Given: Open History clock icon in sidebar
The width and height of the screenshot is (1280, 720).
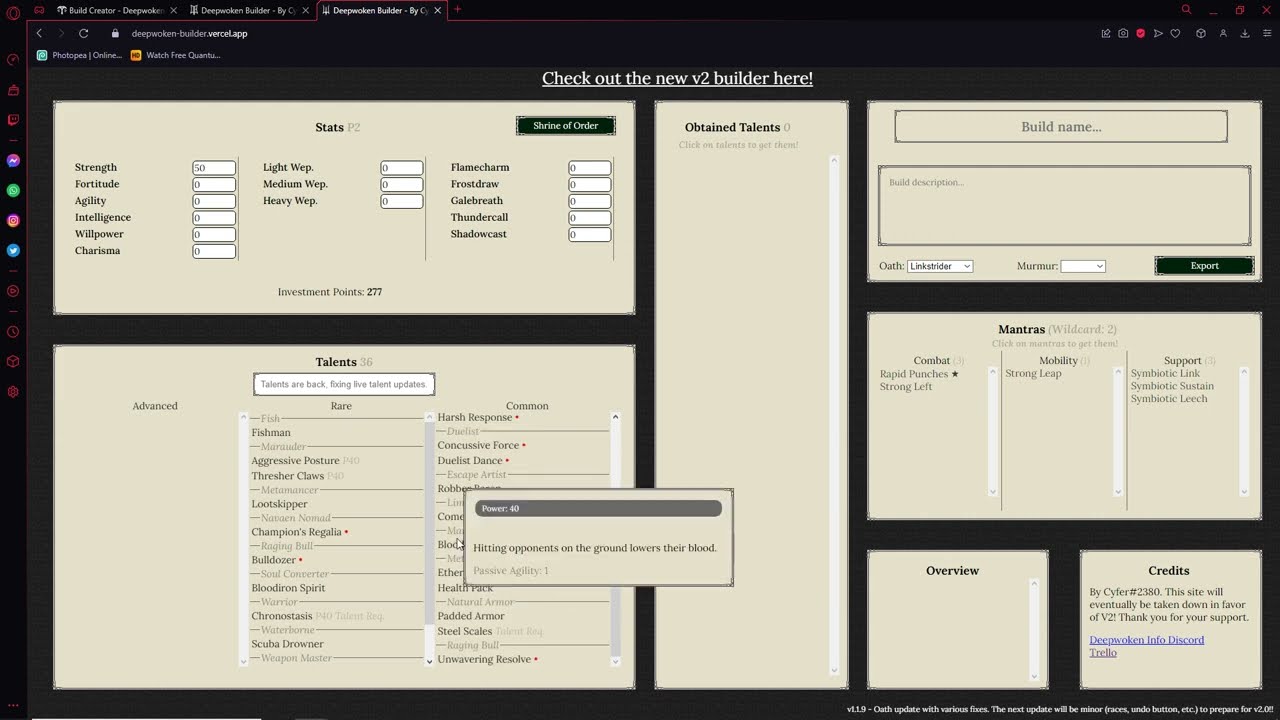Looking at the screenshot, I should click(x=13, y=332).
